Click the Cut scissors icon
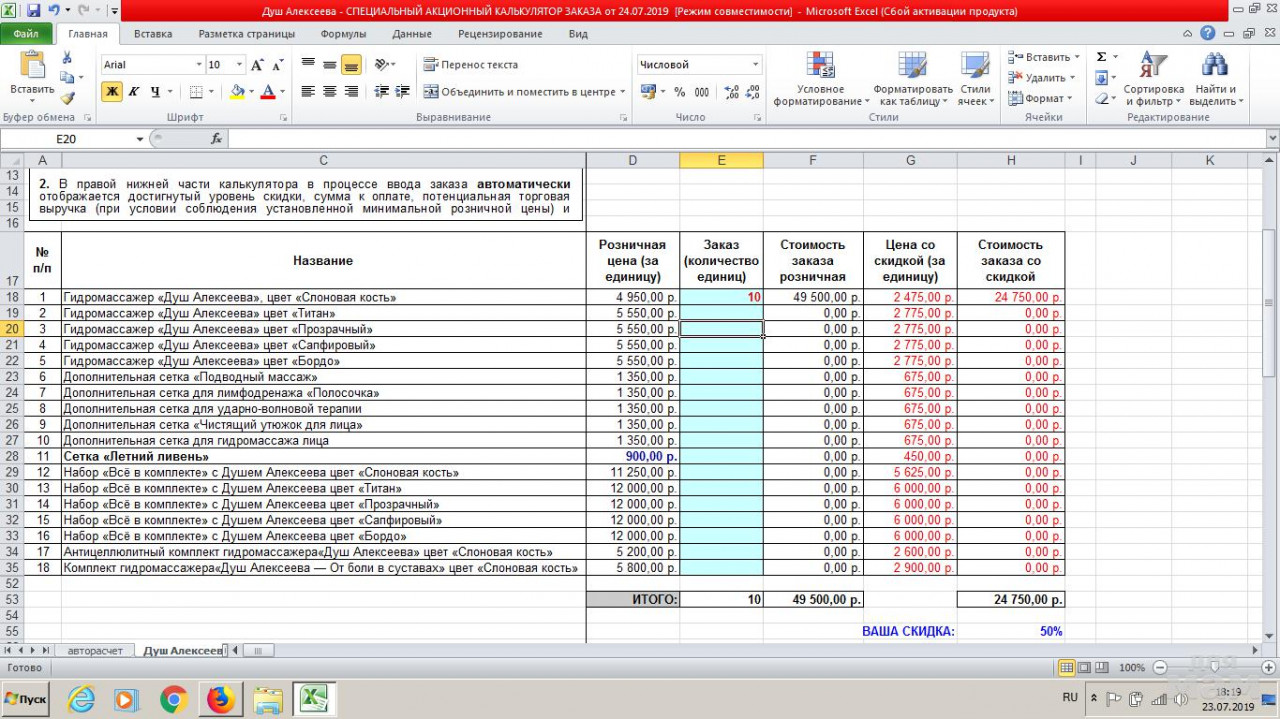 point(67,58)
